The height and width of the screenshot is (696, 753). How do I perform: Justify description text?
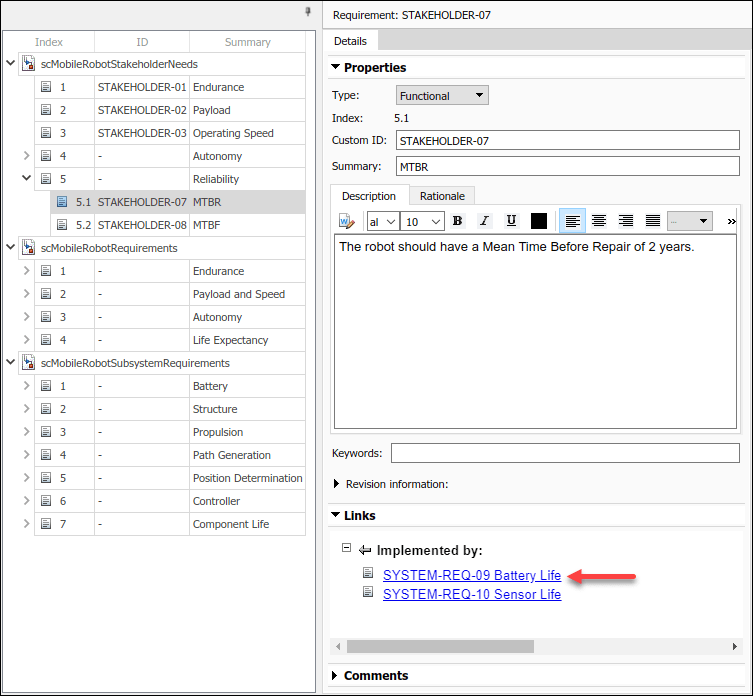(x=653, y=221)
